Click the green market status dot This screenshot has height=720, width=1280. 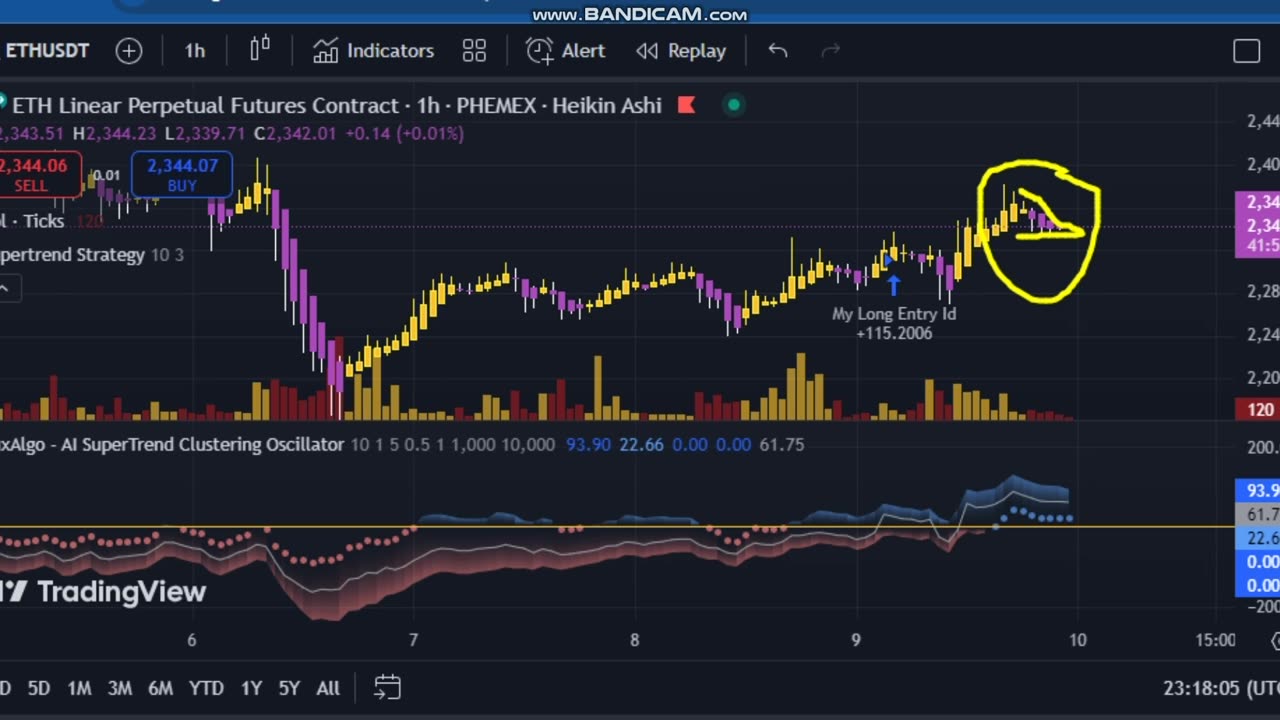(x=734, y=105)
